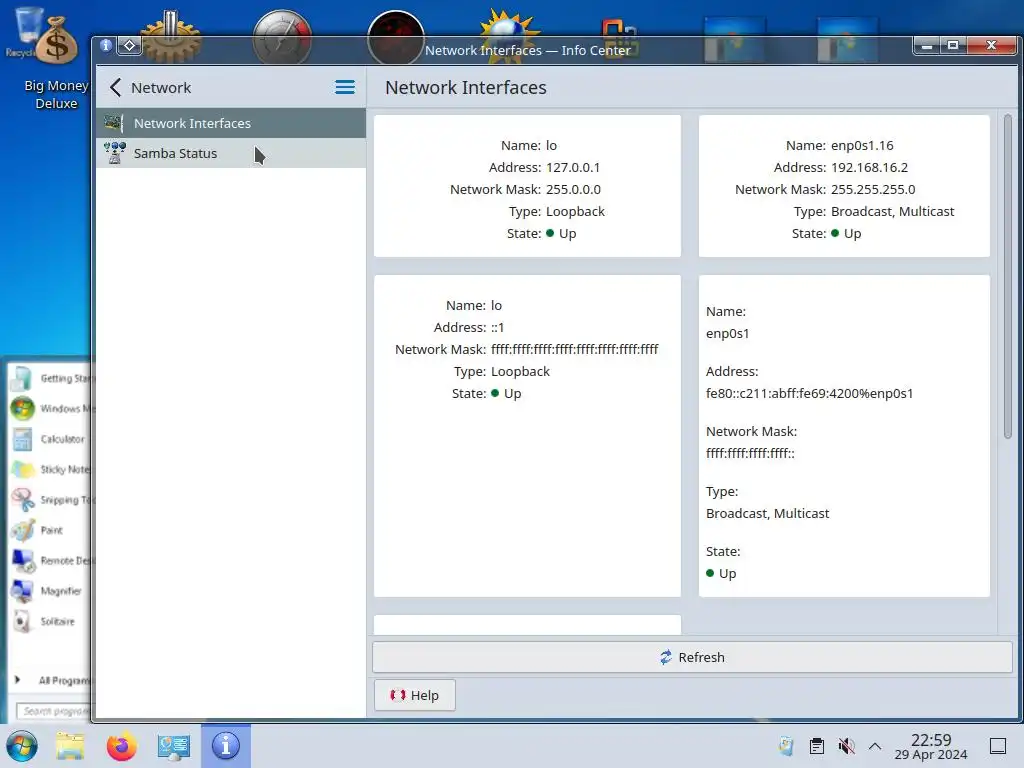The image size is (1024, 768).
Task: Click network mask 255.255.255.0
Action: (x=873, y=189)
